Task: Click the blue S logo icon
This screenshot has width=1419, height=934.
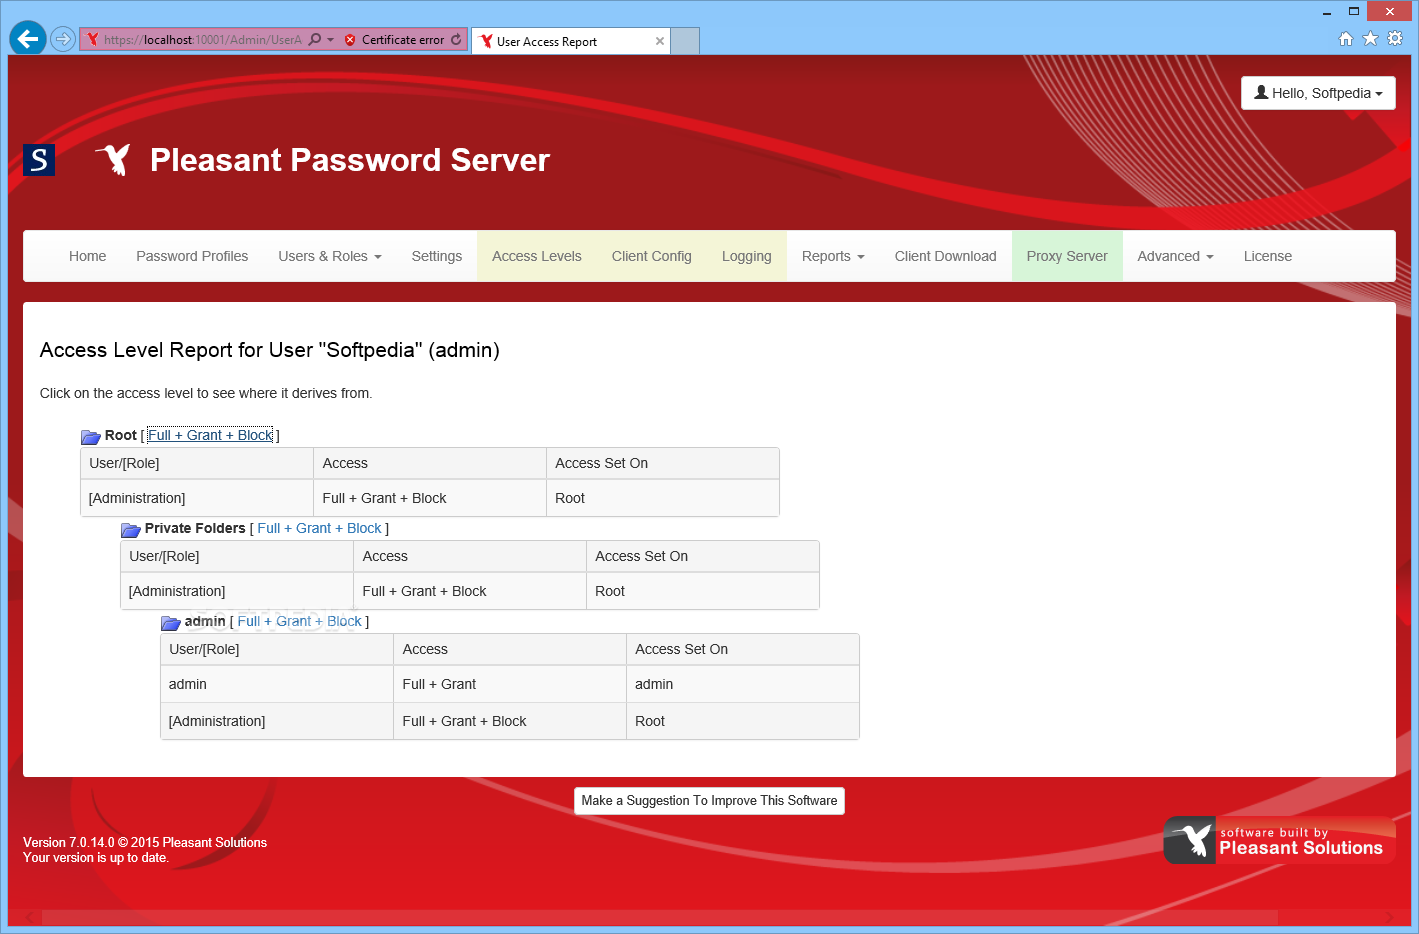Action: click(x=39, y=160)
